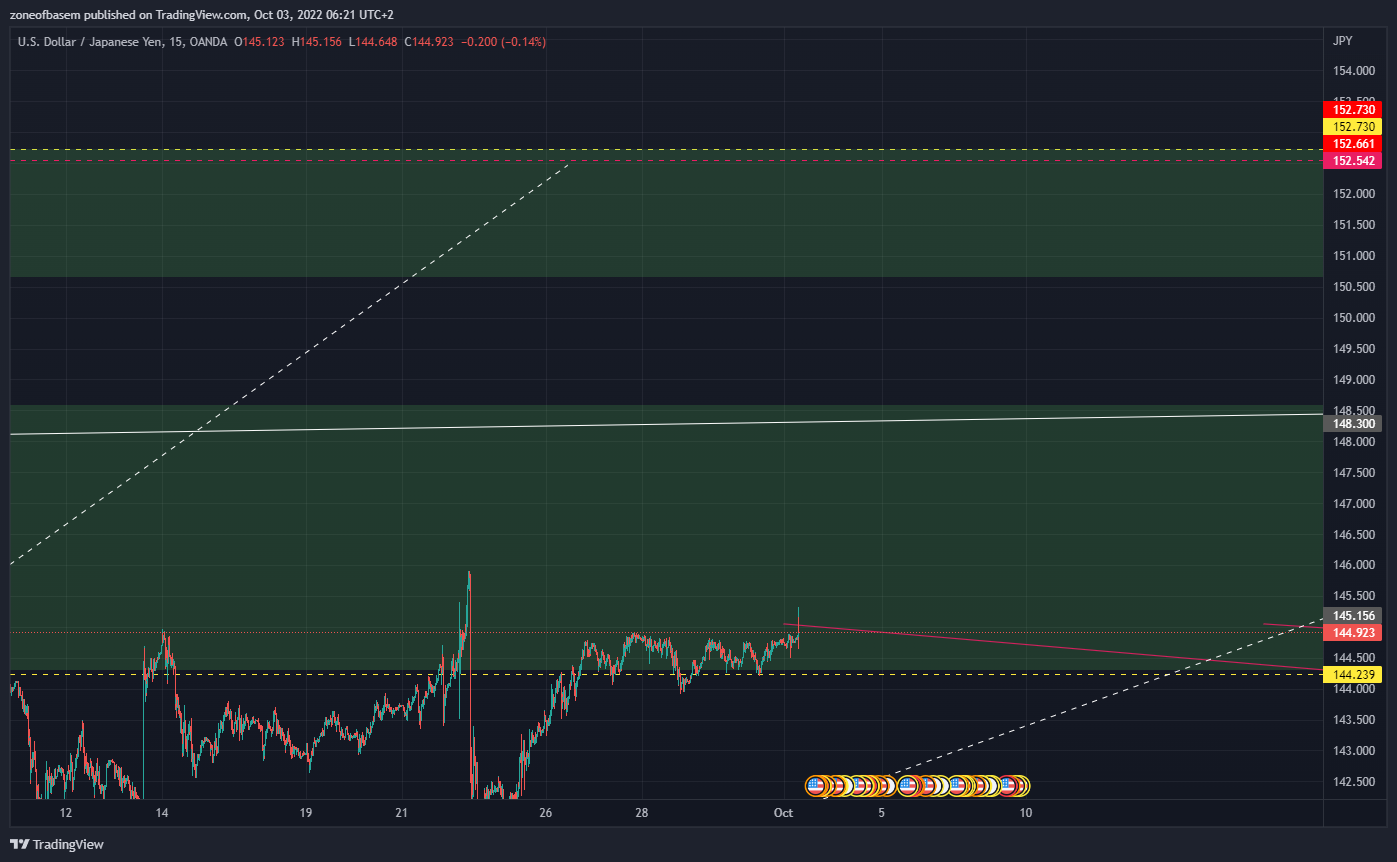This screenshot has width=1397, height=862.
Task: Click the Oct date label on time axis
Action: pyautogui.click(x=783, y=813)
